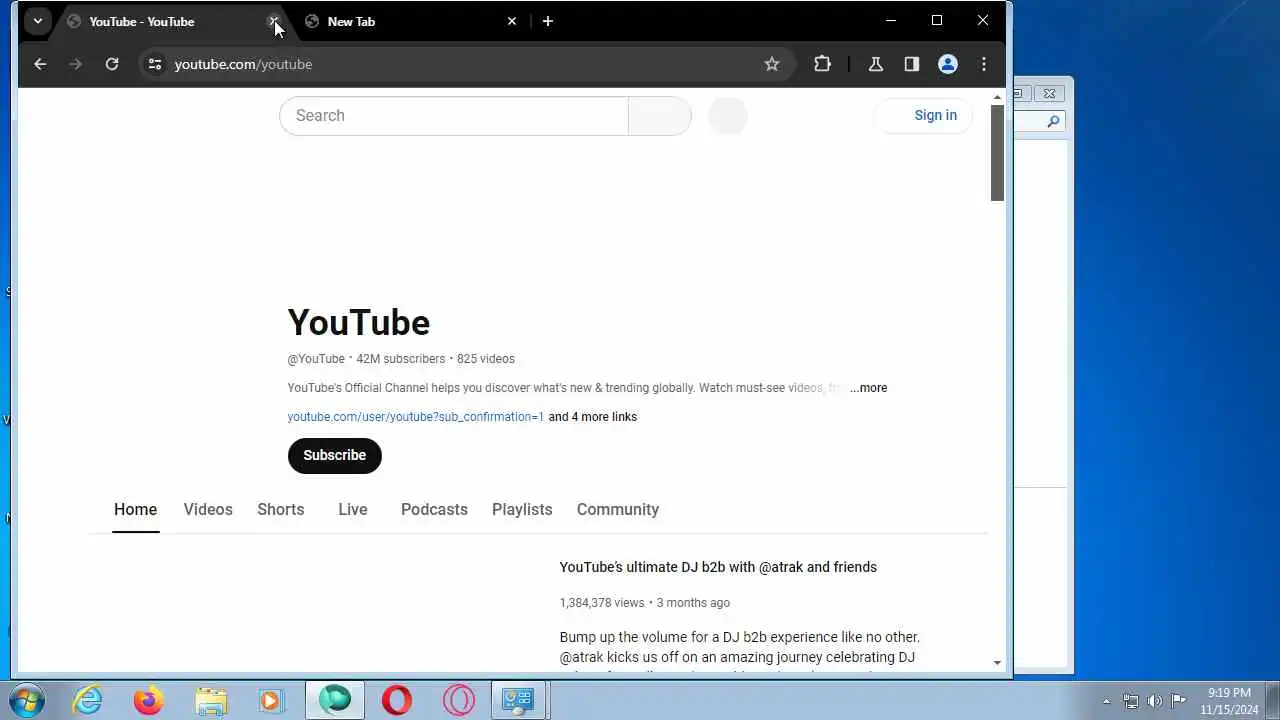Image resolution: width=1280 pixels, height=720 pixels.
Task: Open the Playlists channel tab
Action: 522,510
